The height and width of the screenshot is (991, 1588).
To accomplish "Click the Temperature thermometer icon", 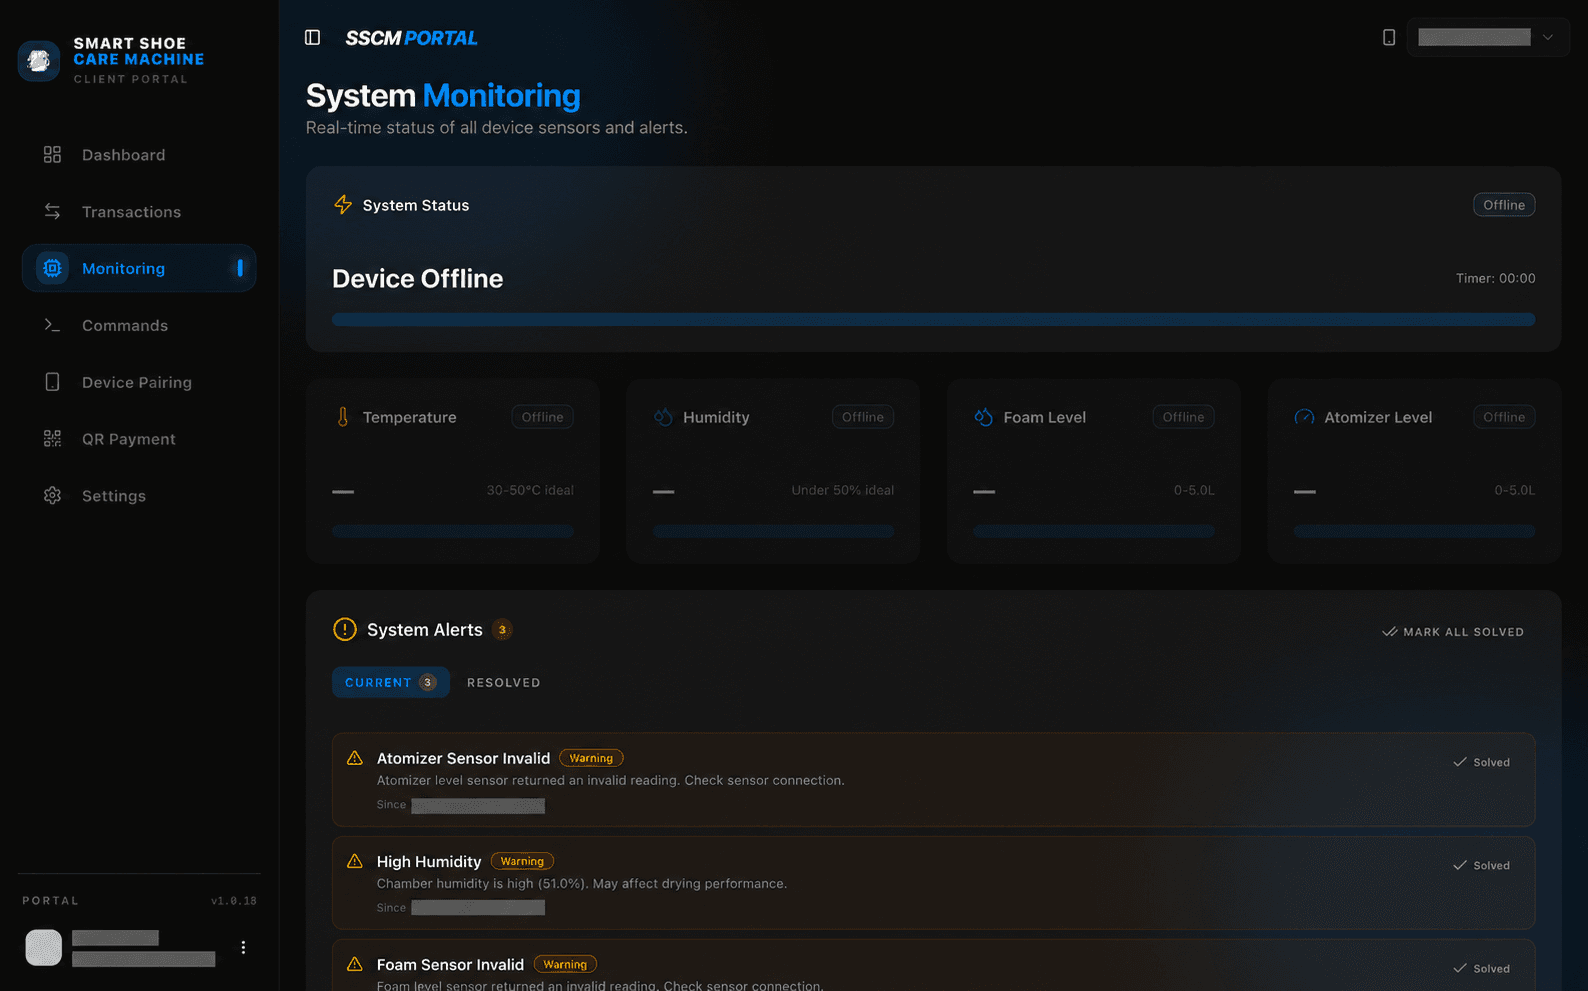I will [343, 417].
